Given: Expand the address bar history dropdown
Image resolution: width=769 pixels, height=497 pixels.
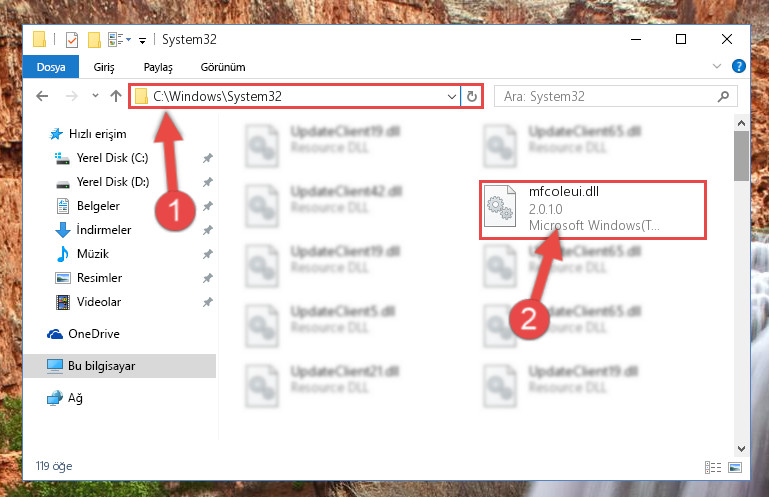Looking at the screenshot, I should coord(452,96).
